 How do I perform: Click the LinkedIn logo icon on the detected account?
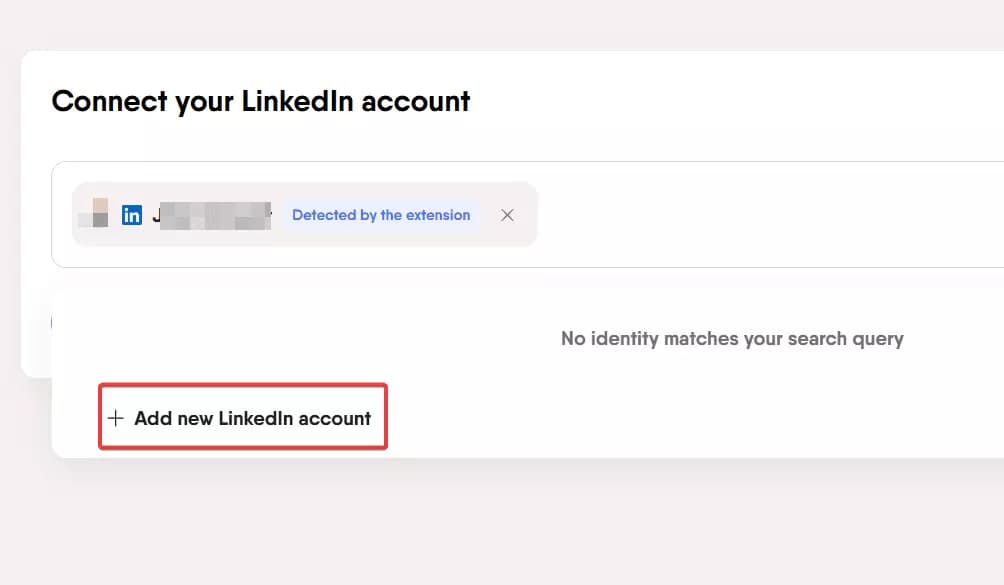pyautogui.click(x=131, y=214)
